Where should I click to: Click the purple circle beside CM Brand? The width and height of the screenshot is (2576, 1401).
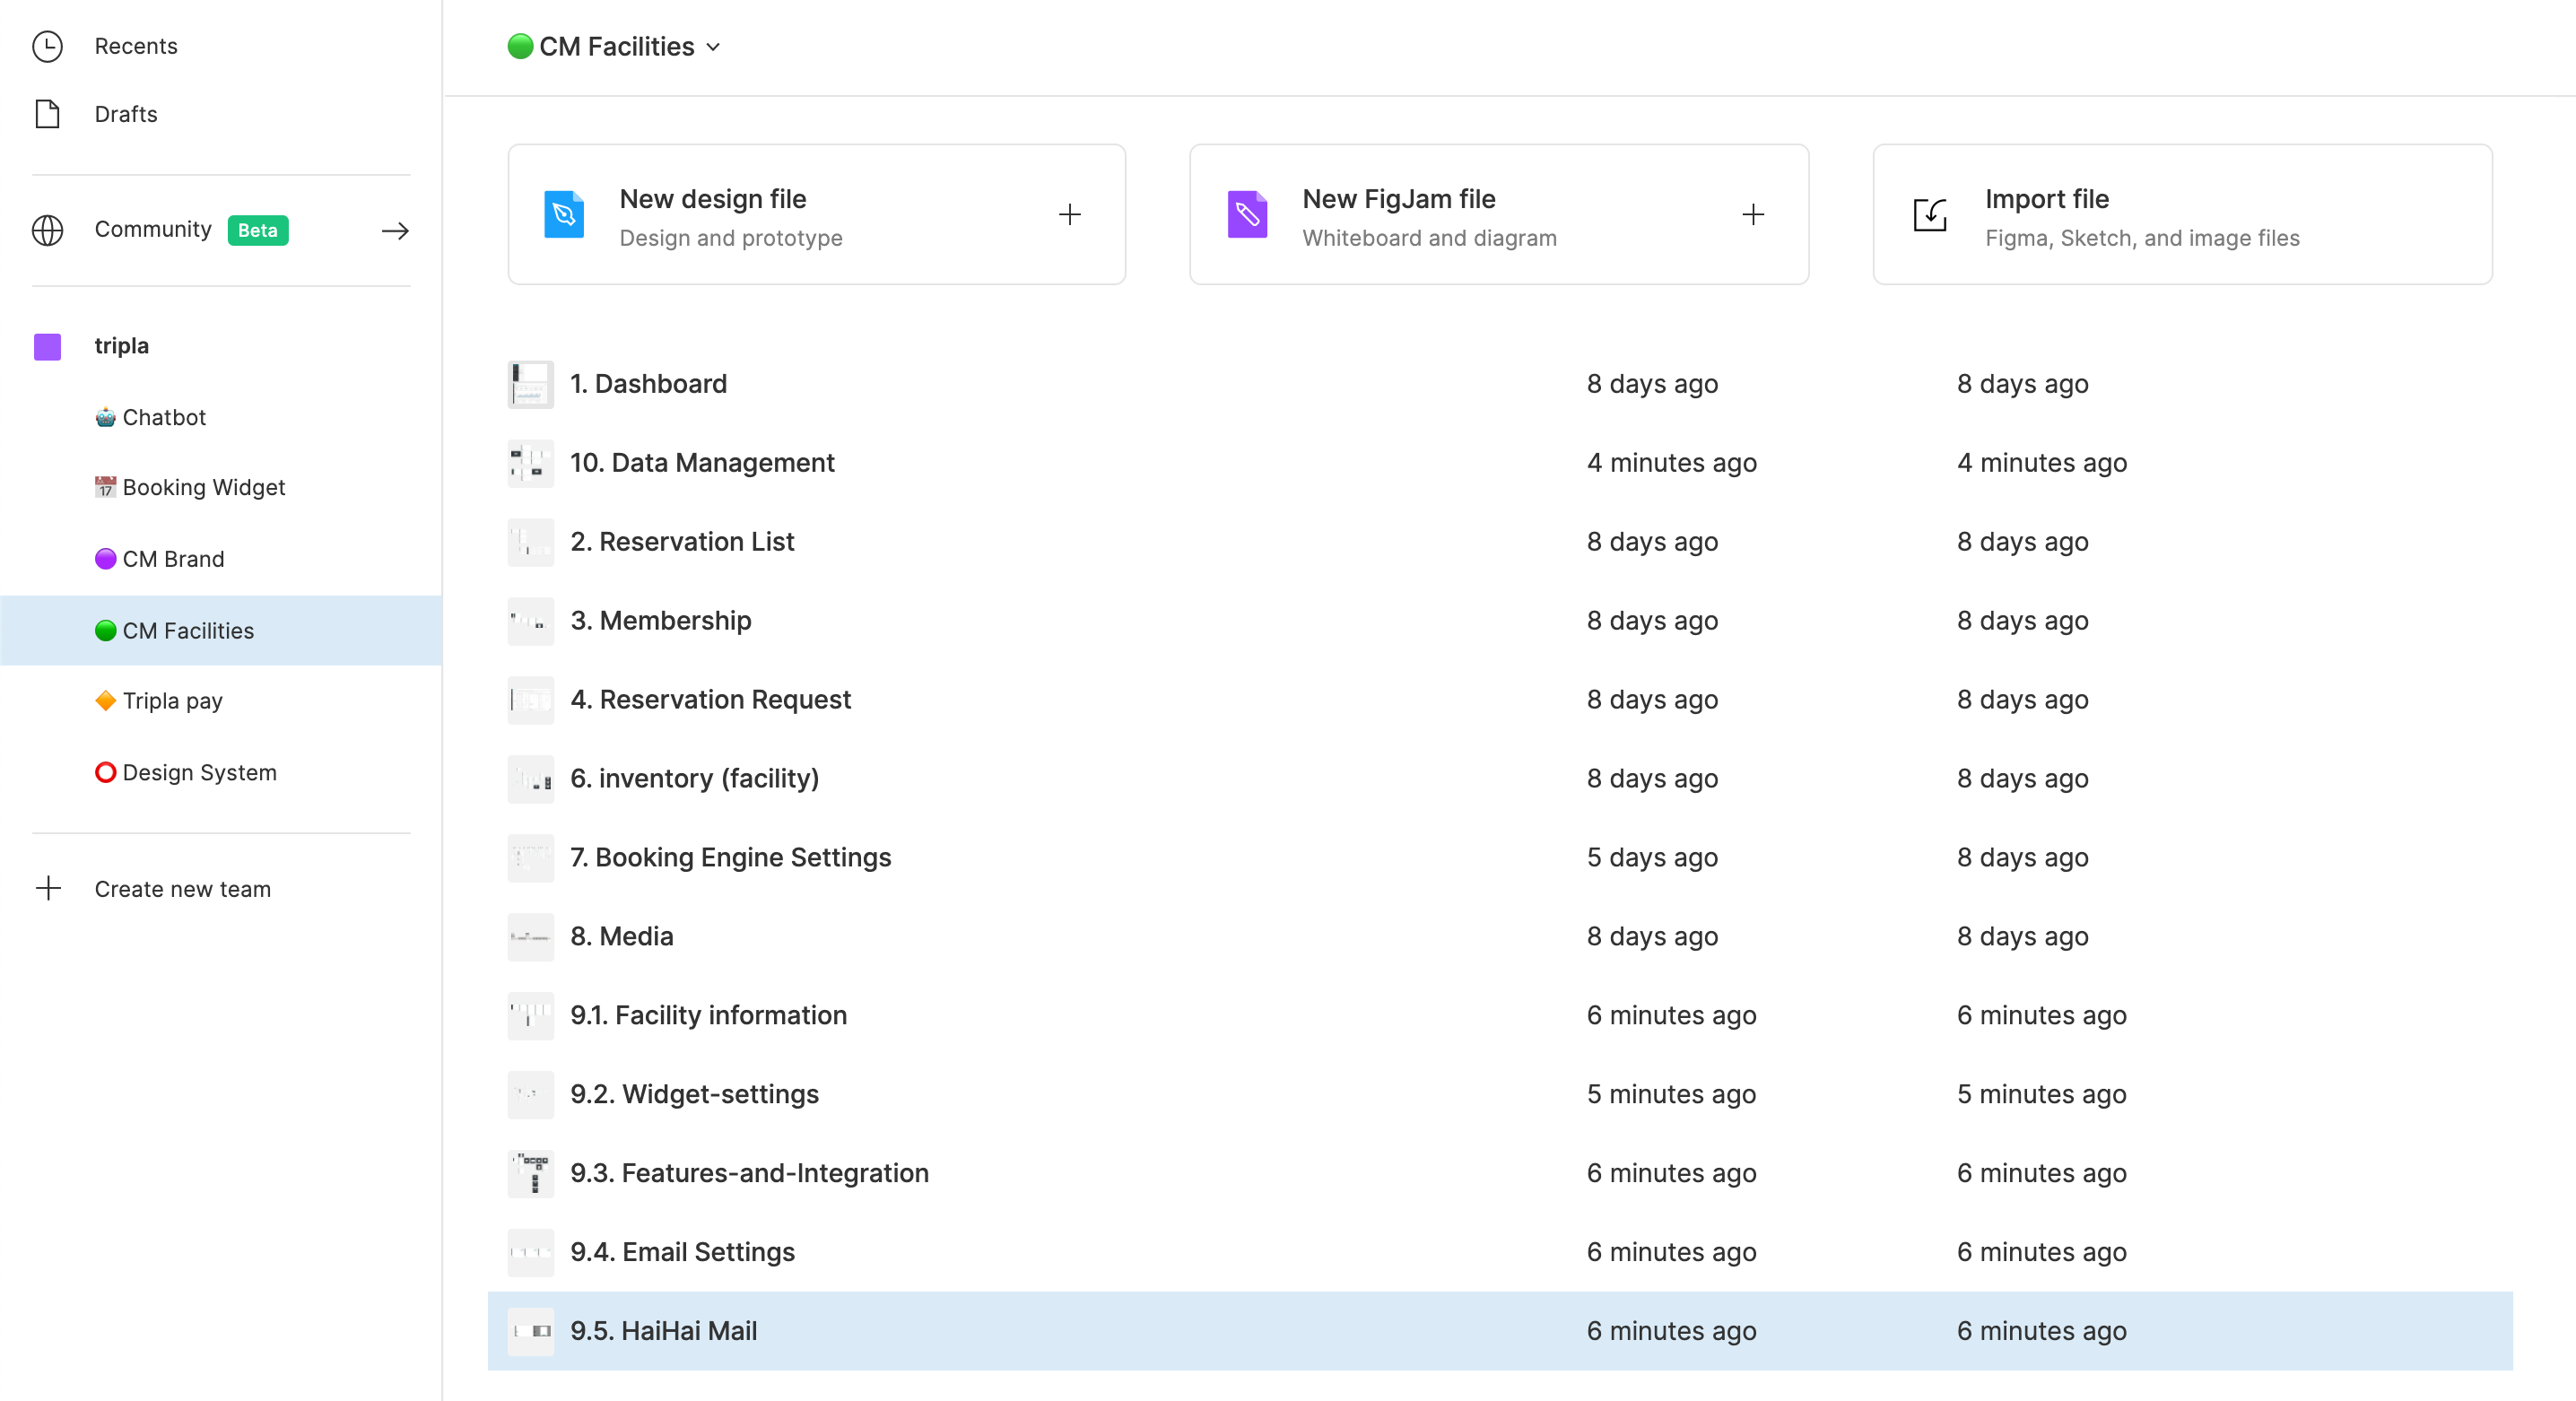pyautogui.click(x=105, y=559)
